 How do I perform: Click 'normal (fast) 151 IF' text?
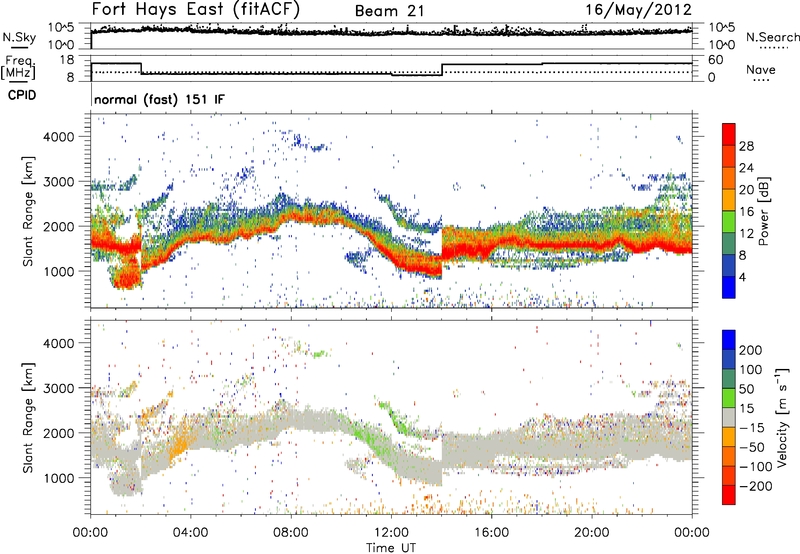point(159,99)
